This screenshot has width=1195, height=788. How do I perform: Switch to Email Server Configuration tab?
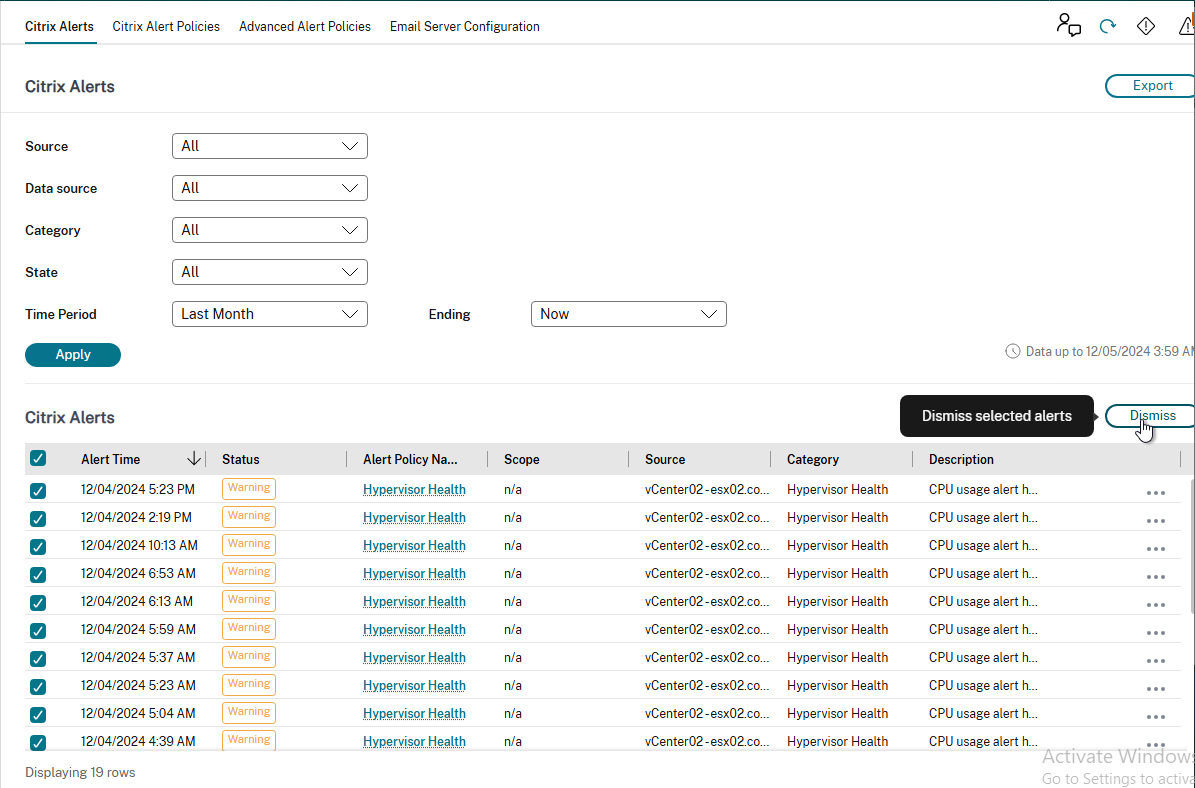point(465,27)
